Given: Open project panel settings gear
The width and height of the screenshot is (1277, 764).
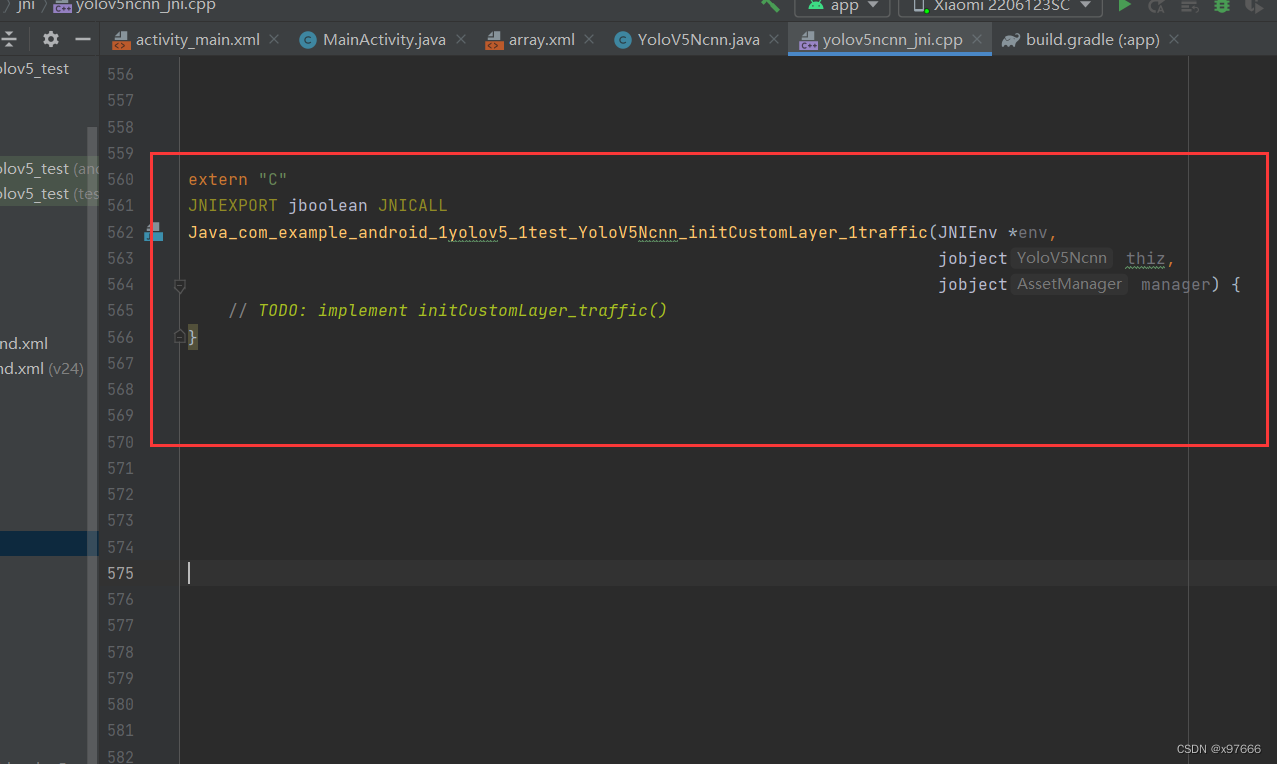Looking at the screenshot, I should point(51,39).
